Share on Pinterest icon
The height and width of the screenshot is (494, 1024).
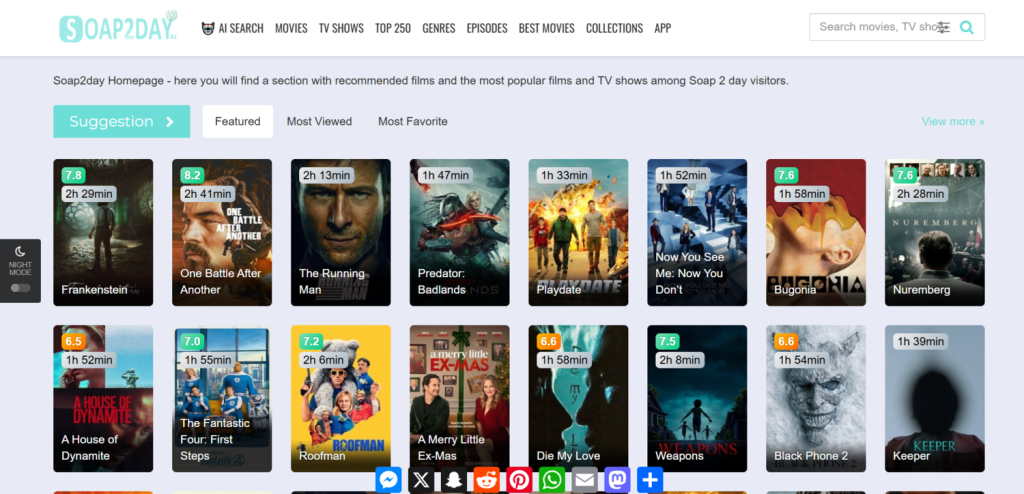(x=519, y=480)
